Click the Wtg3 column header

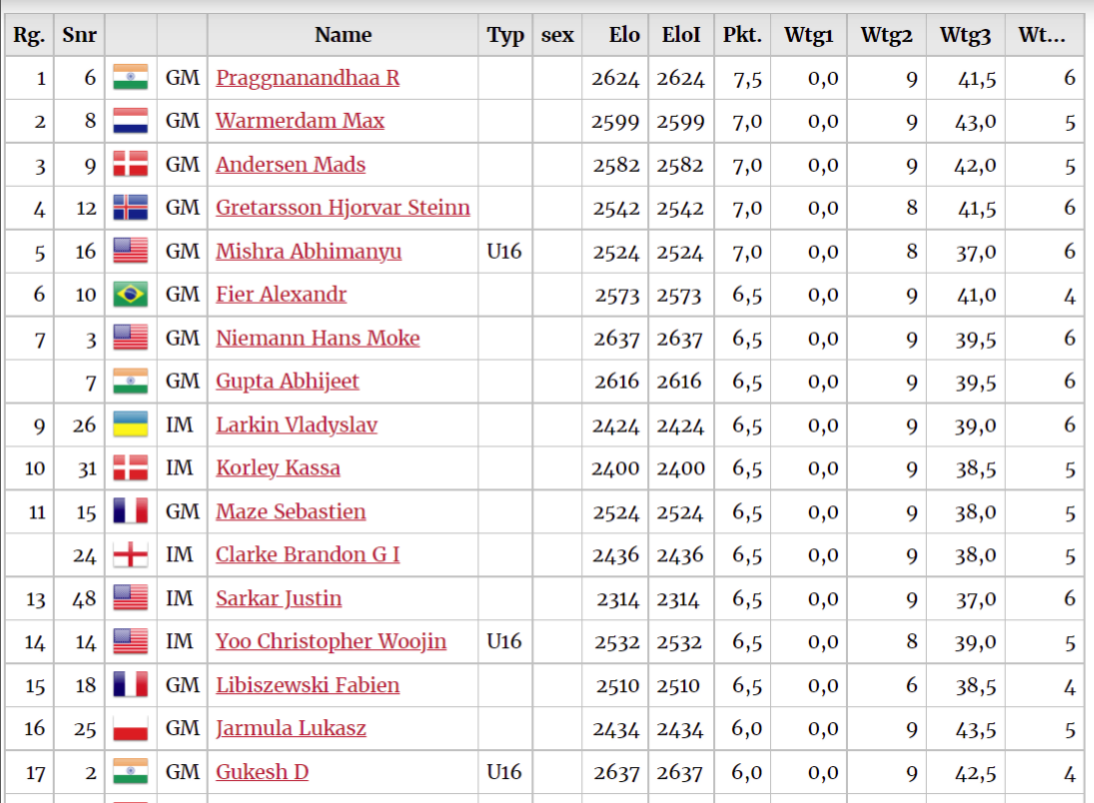coord(966,35)
